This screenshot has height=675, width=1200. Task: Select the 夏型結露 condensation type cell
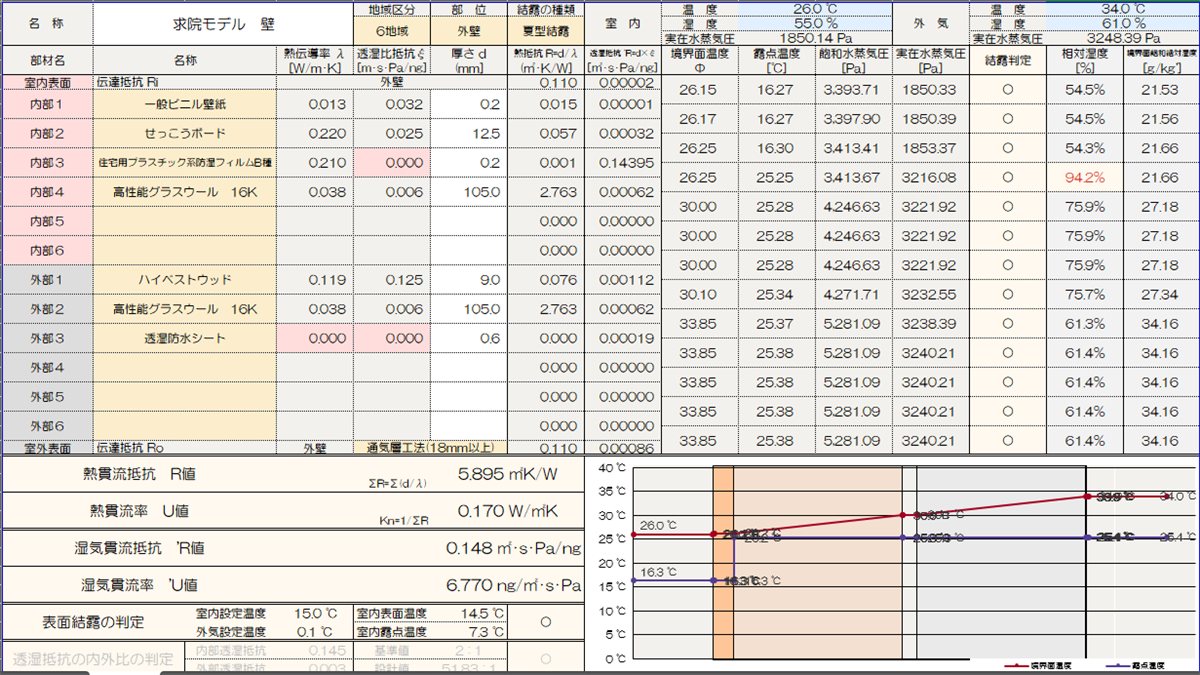pyautogui.click(x=545, y=31)
